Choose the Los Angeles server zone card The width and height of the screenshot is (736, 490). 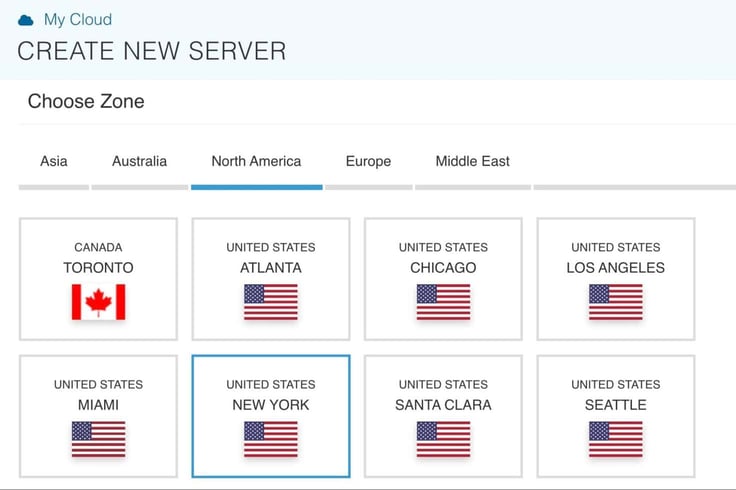pyautogui.click(x=616, y=279)
